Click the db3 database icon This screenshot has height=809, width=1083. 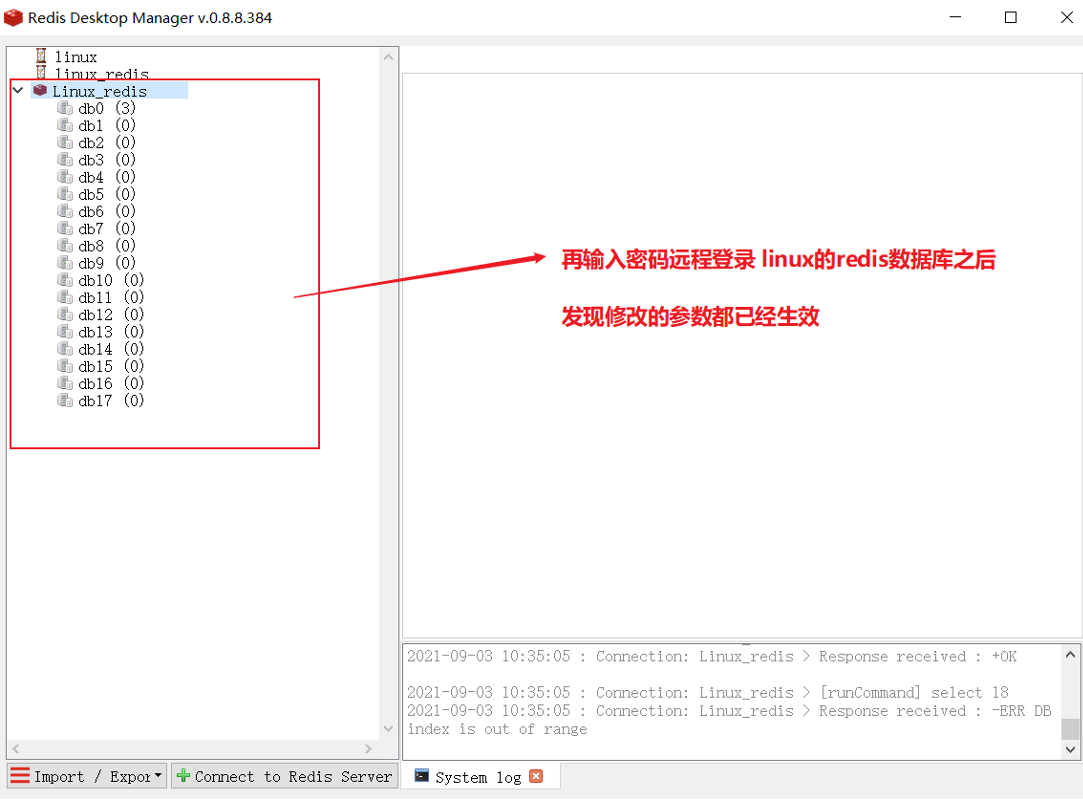point(65,160)
